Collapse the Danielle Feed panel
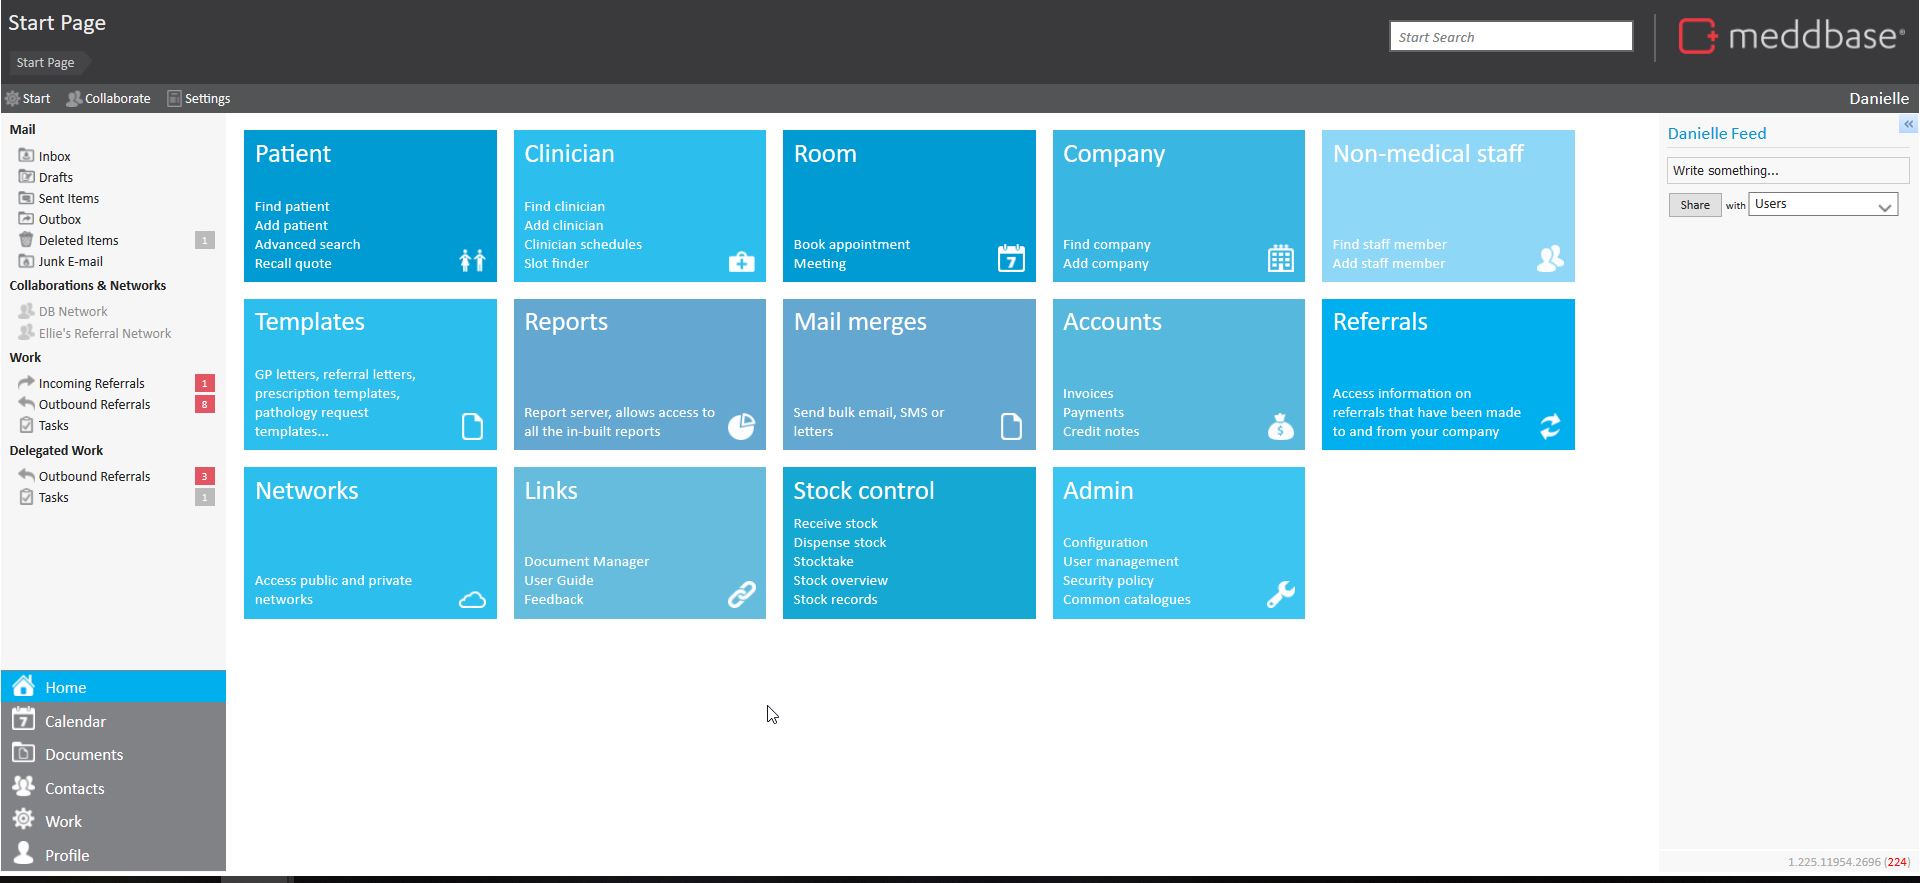This screenshot has width=1920, height=883. [1908, 124]
